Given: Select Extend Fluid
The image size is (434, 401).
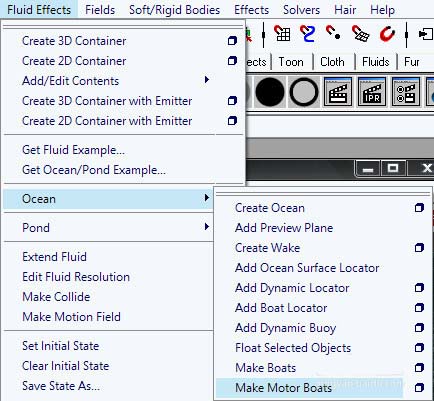Looking at the screenshot, I should (54, 257).
